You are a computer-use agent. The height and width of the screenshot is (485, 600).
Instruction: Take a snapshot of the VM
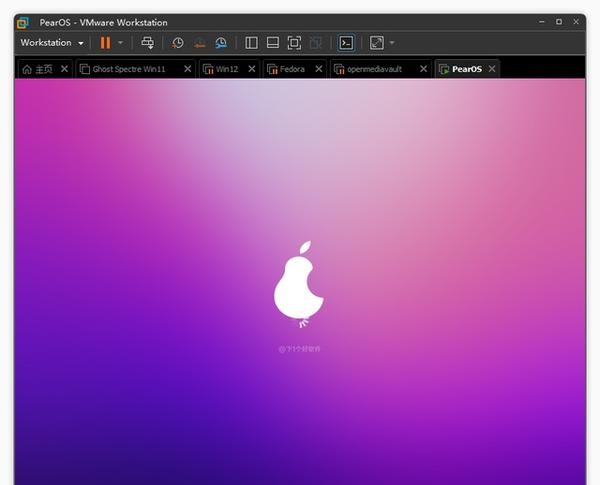[x=178, y=43]
